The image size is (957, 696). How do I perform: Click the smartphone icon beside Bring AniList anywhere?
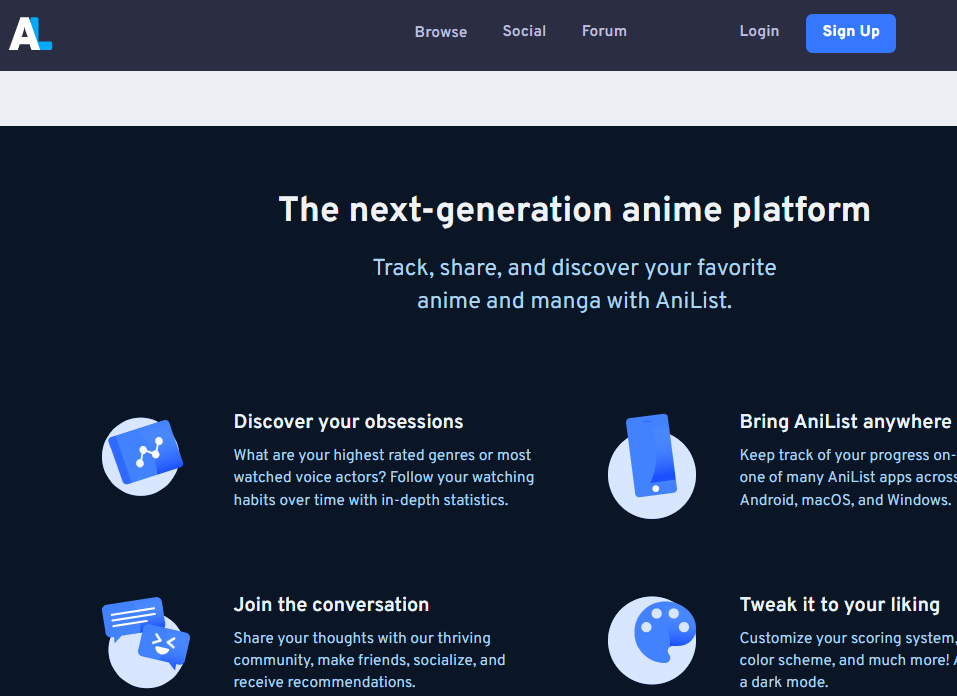coord(651,465)
